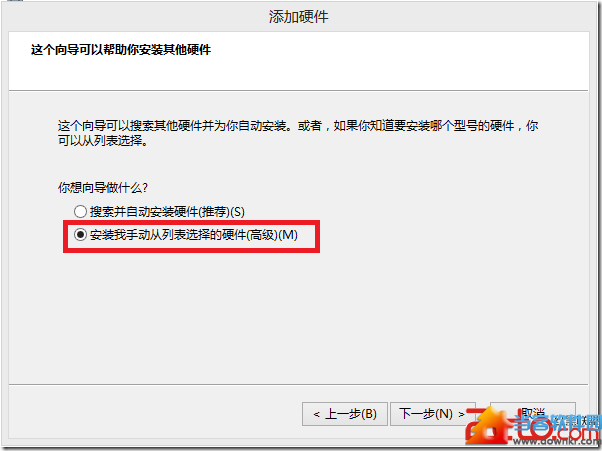Go back with the 上一步(B) button
The width and height of the screenshot is (602, 451).
(x=344, y=414)
